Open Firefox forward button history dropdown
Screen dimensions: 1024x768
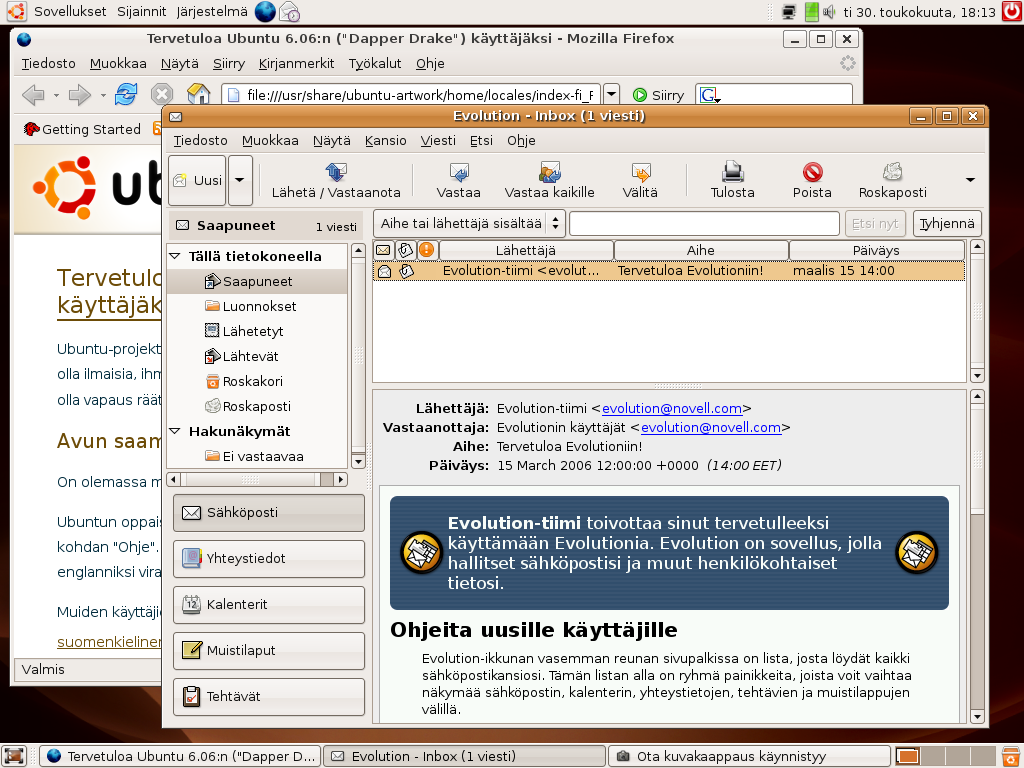click(x=103, y=95)
